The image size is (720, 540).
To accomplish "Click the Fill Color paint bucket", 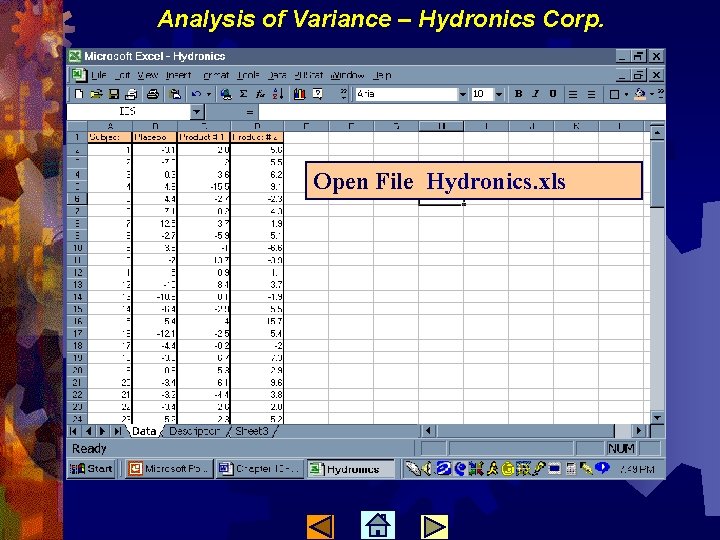I will coord(640,94).
